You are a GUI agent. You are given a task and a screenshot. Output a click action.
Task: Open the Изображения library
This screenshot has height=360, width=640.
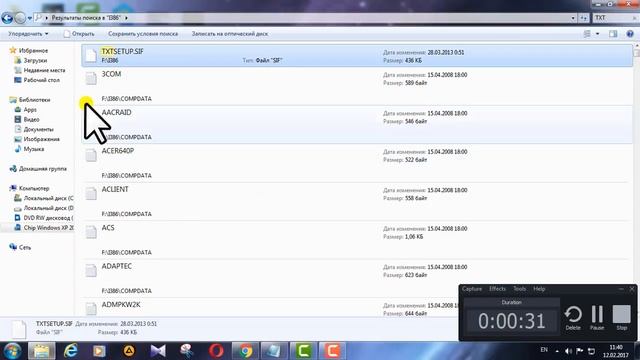coord(37,139)
